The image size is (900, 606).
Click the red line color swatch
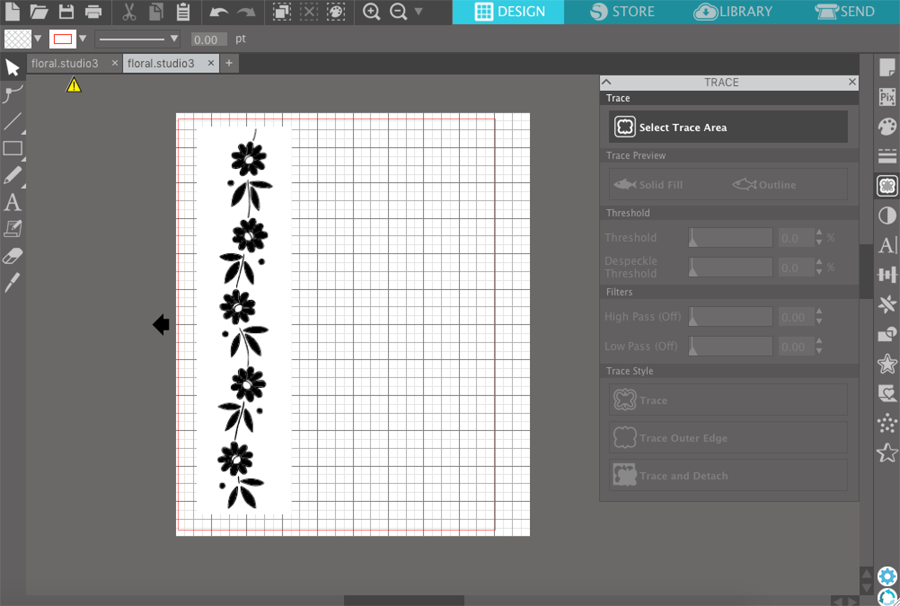(x=63, y=39)
